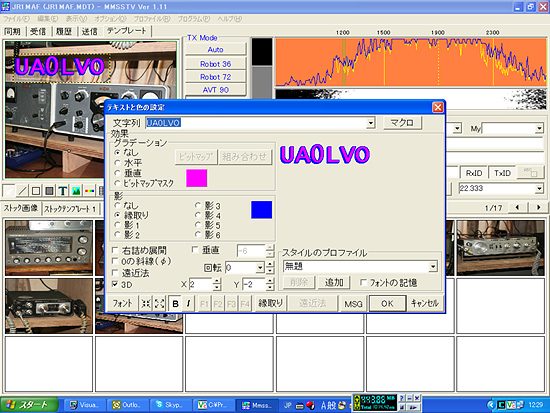This screenshot has height=413, width=550.
Task: Open the ストックテンプレート 1 tab
Action: tap(70, 209)
